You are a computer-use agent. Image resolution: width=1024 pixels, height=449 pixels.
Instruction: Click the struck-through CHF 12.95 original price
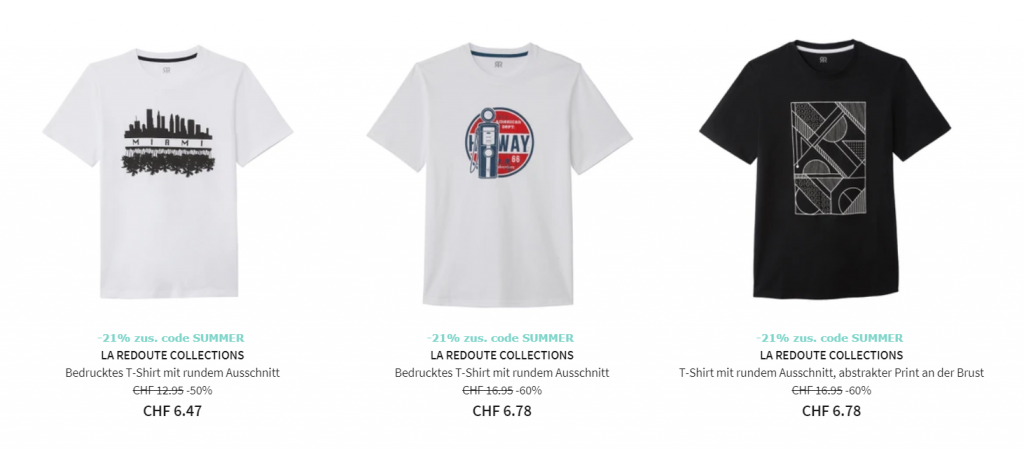point(158,391)
